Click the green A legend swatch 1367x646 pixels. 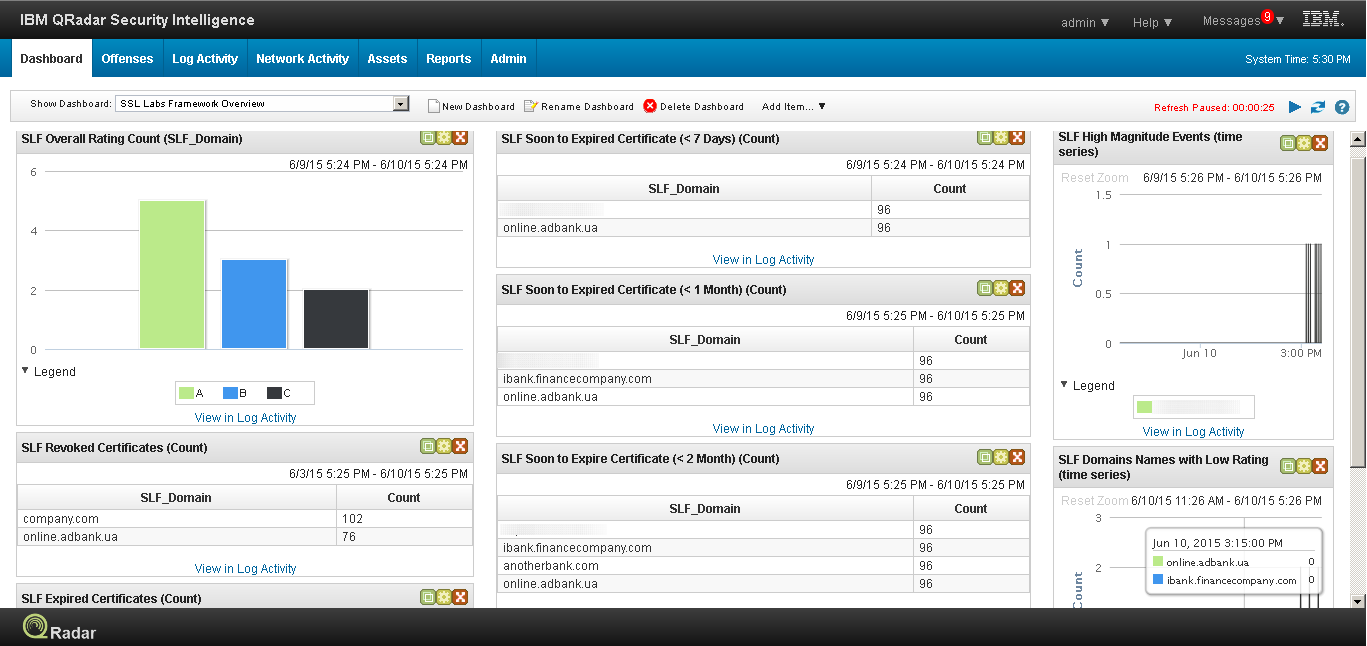pos(186,393)
